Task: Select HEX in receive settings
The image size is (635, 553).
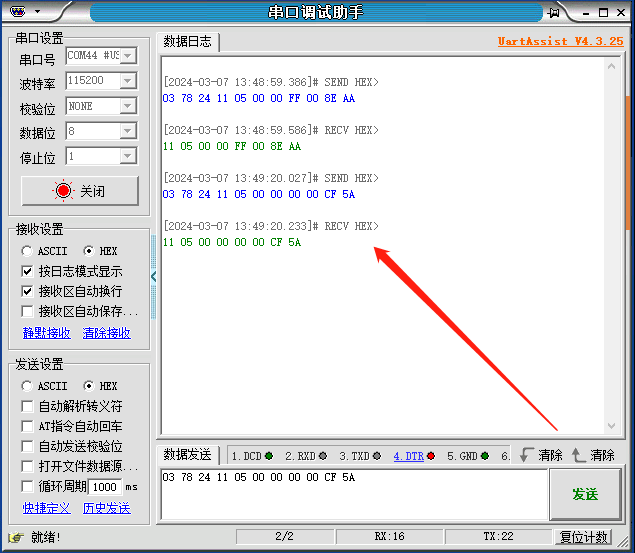Action: click(88, 251)
